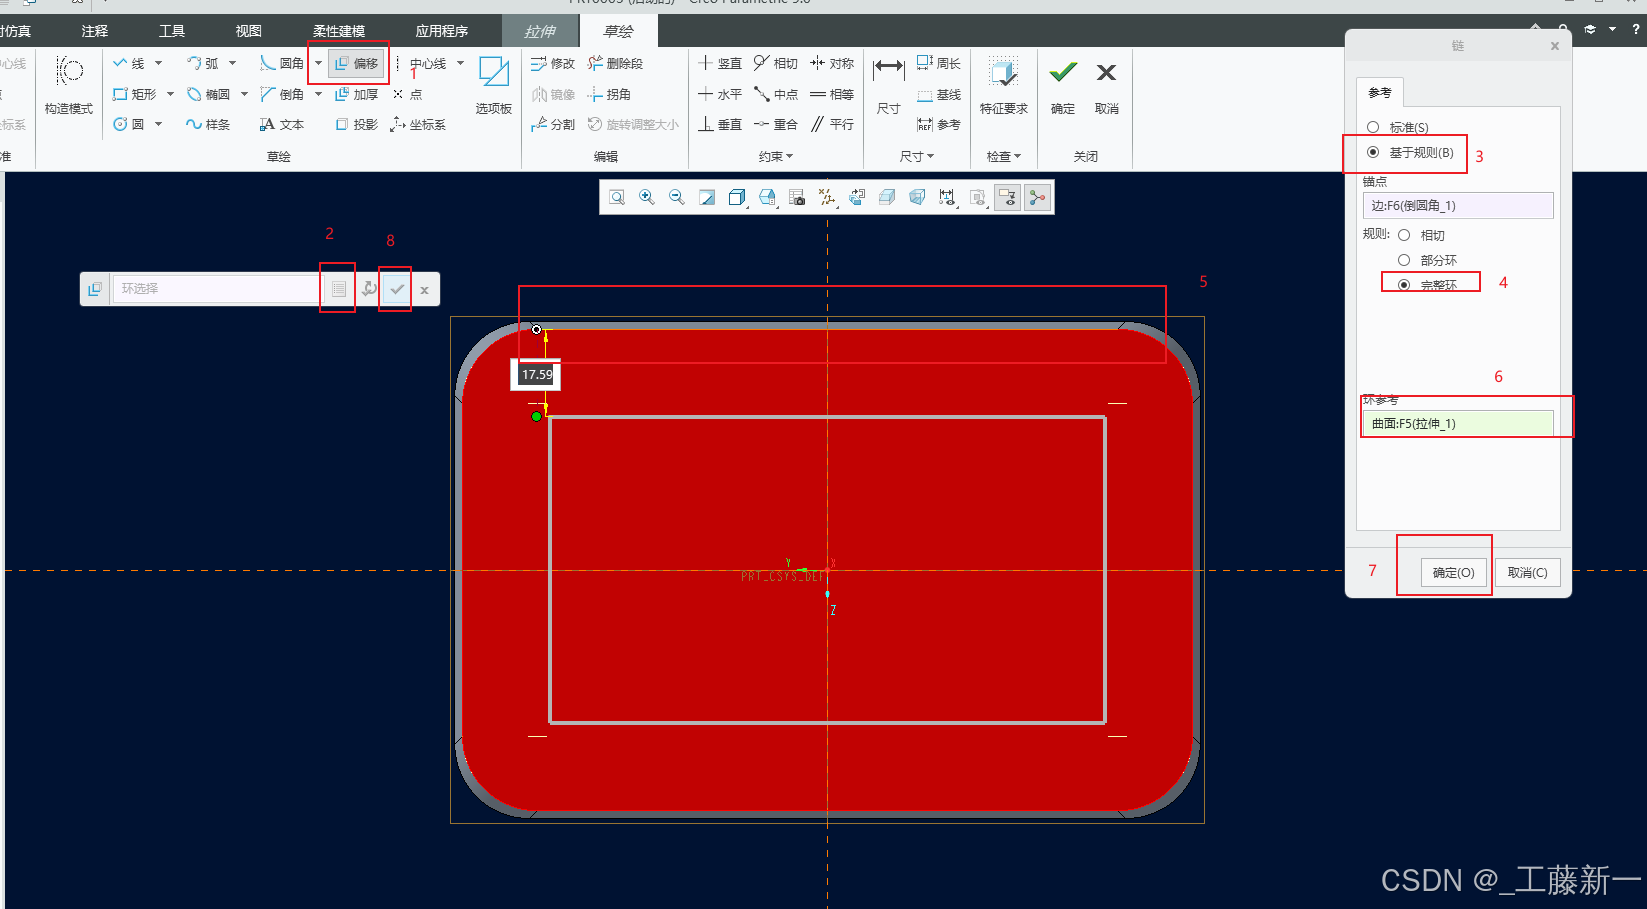This screenshot has height=909, width=1647.
Task: Click the zoom in icon in graphics toolbar
Action: [647, 197]
